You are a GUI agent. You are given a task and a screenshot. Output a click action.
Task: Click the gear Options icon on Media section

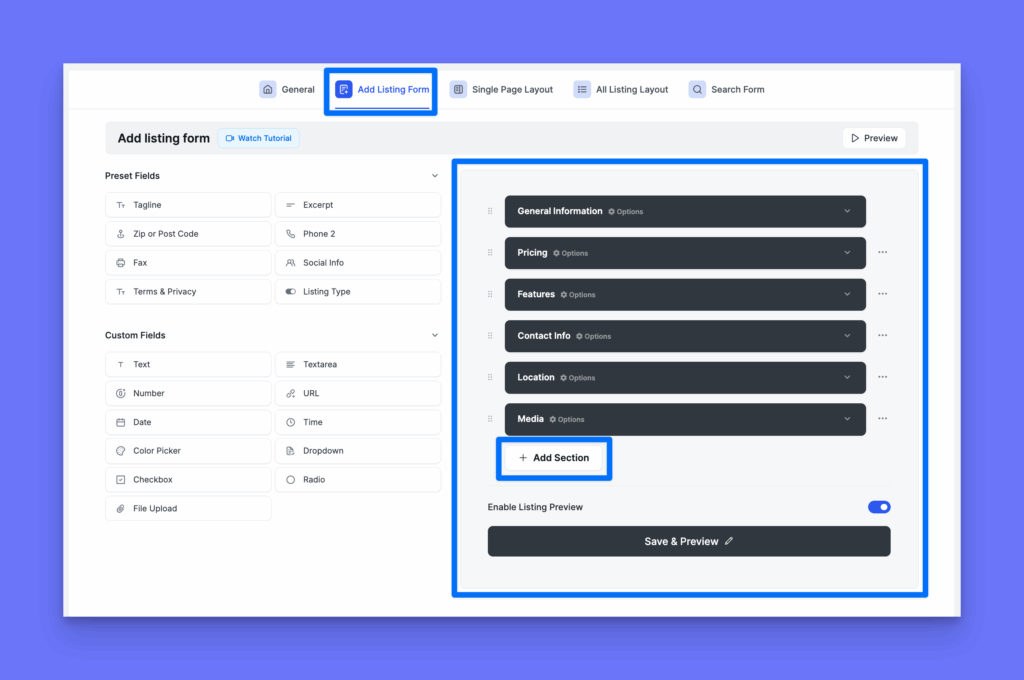click(553, 420)
